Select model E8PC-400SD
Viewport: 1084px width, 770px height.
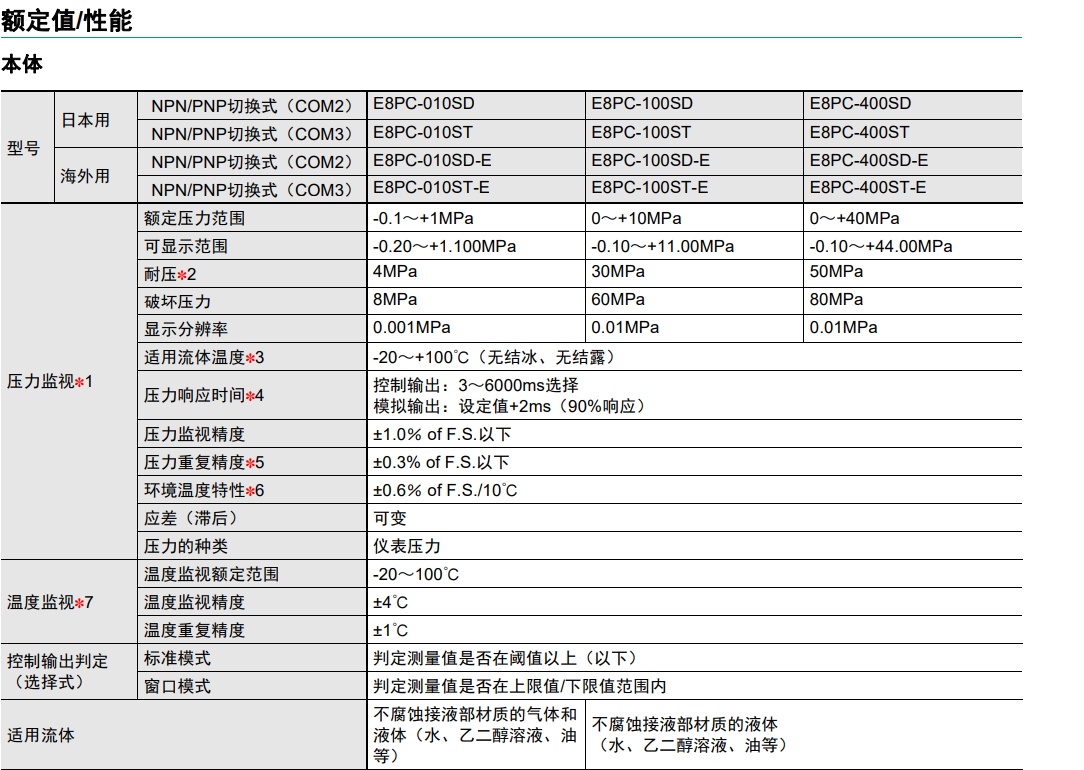860,104
